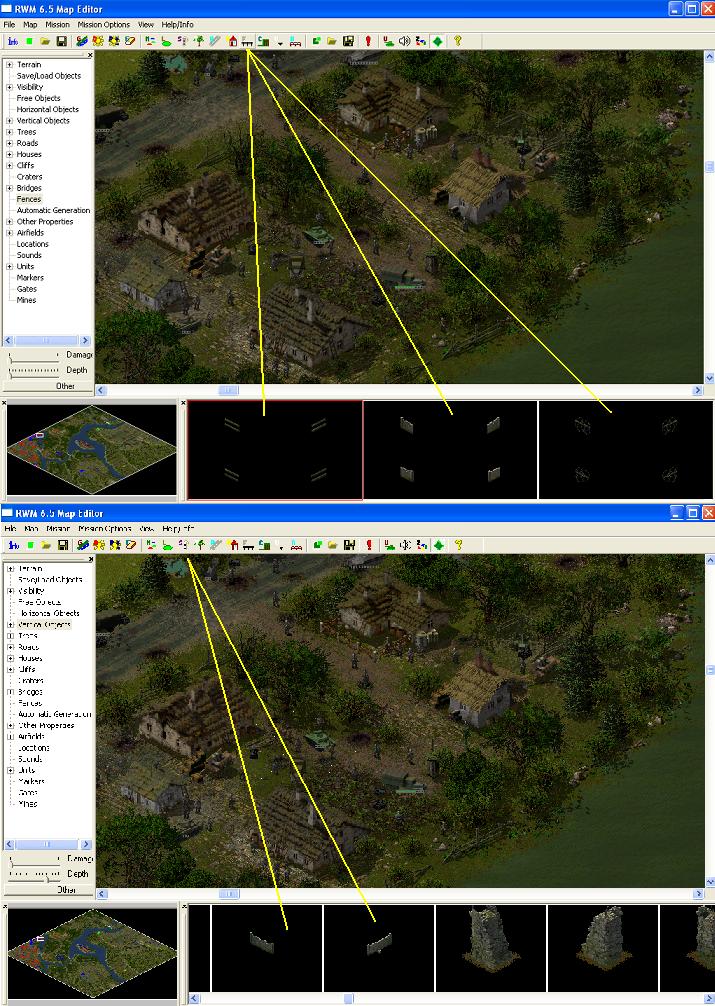
Task: Expand the Roads node in upper window
Action: (10, 143)
